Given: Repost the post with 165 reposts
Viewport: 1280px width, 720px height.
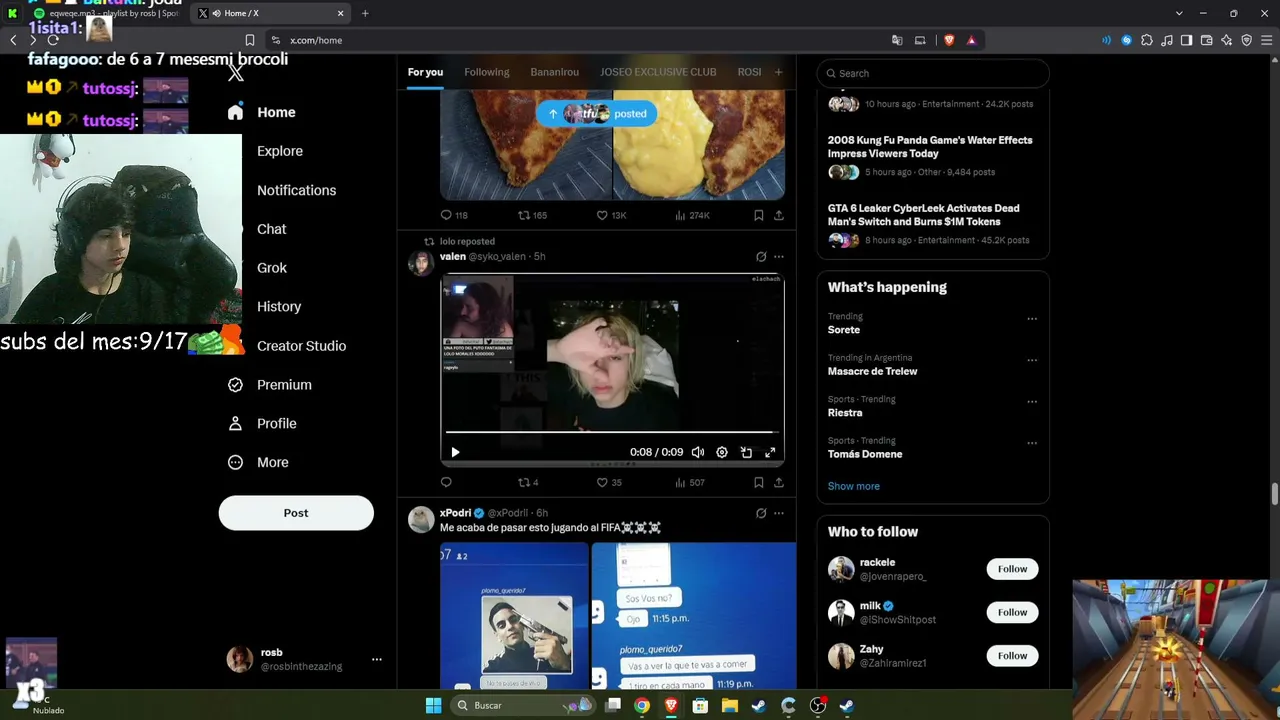Looking at the screenshot, I should click(532, 215).
